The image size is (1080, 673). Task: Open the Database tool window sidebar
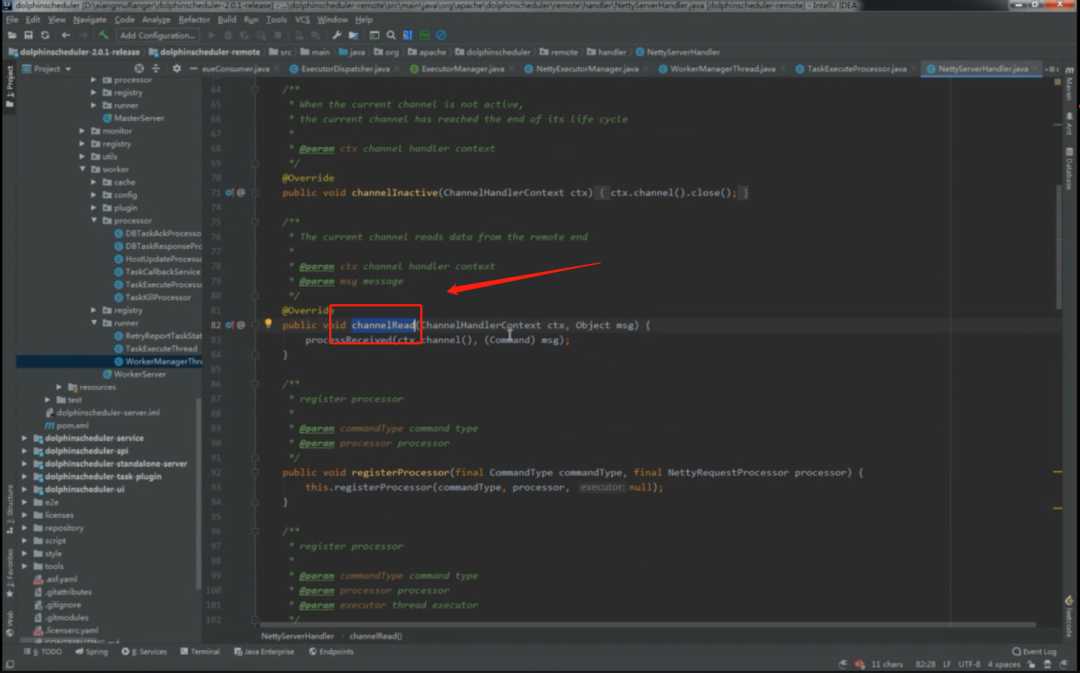click(x=1070, y=169)
